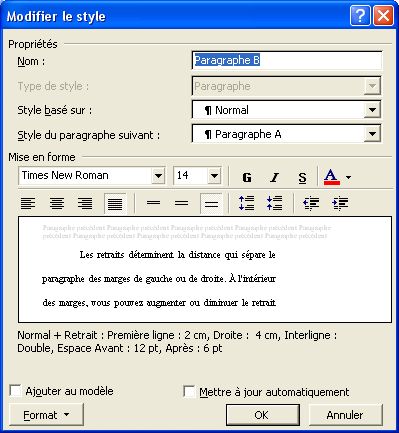
Task: Toggle bold formatting with the G button
Action: click(247, 177)
